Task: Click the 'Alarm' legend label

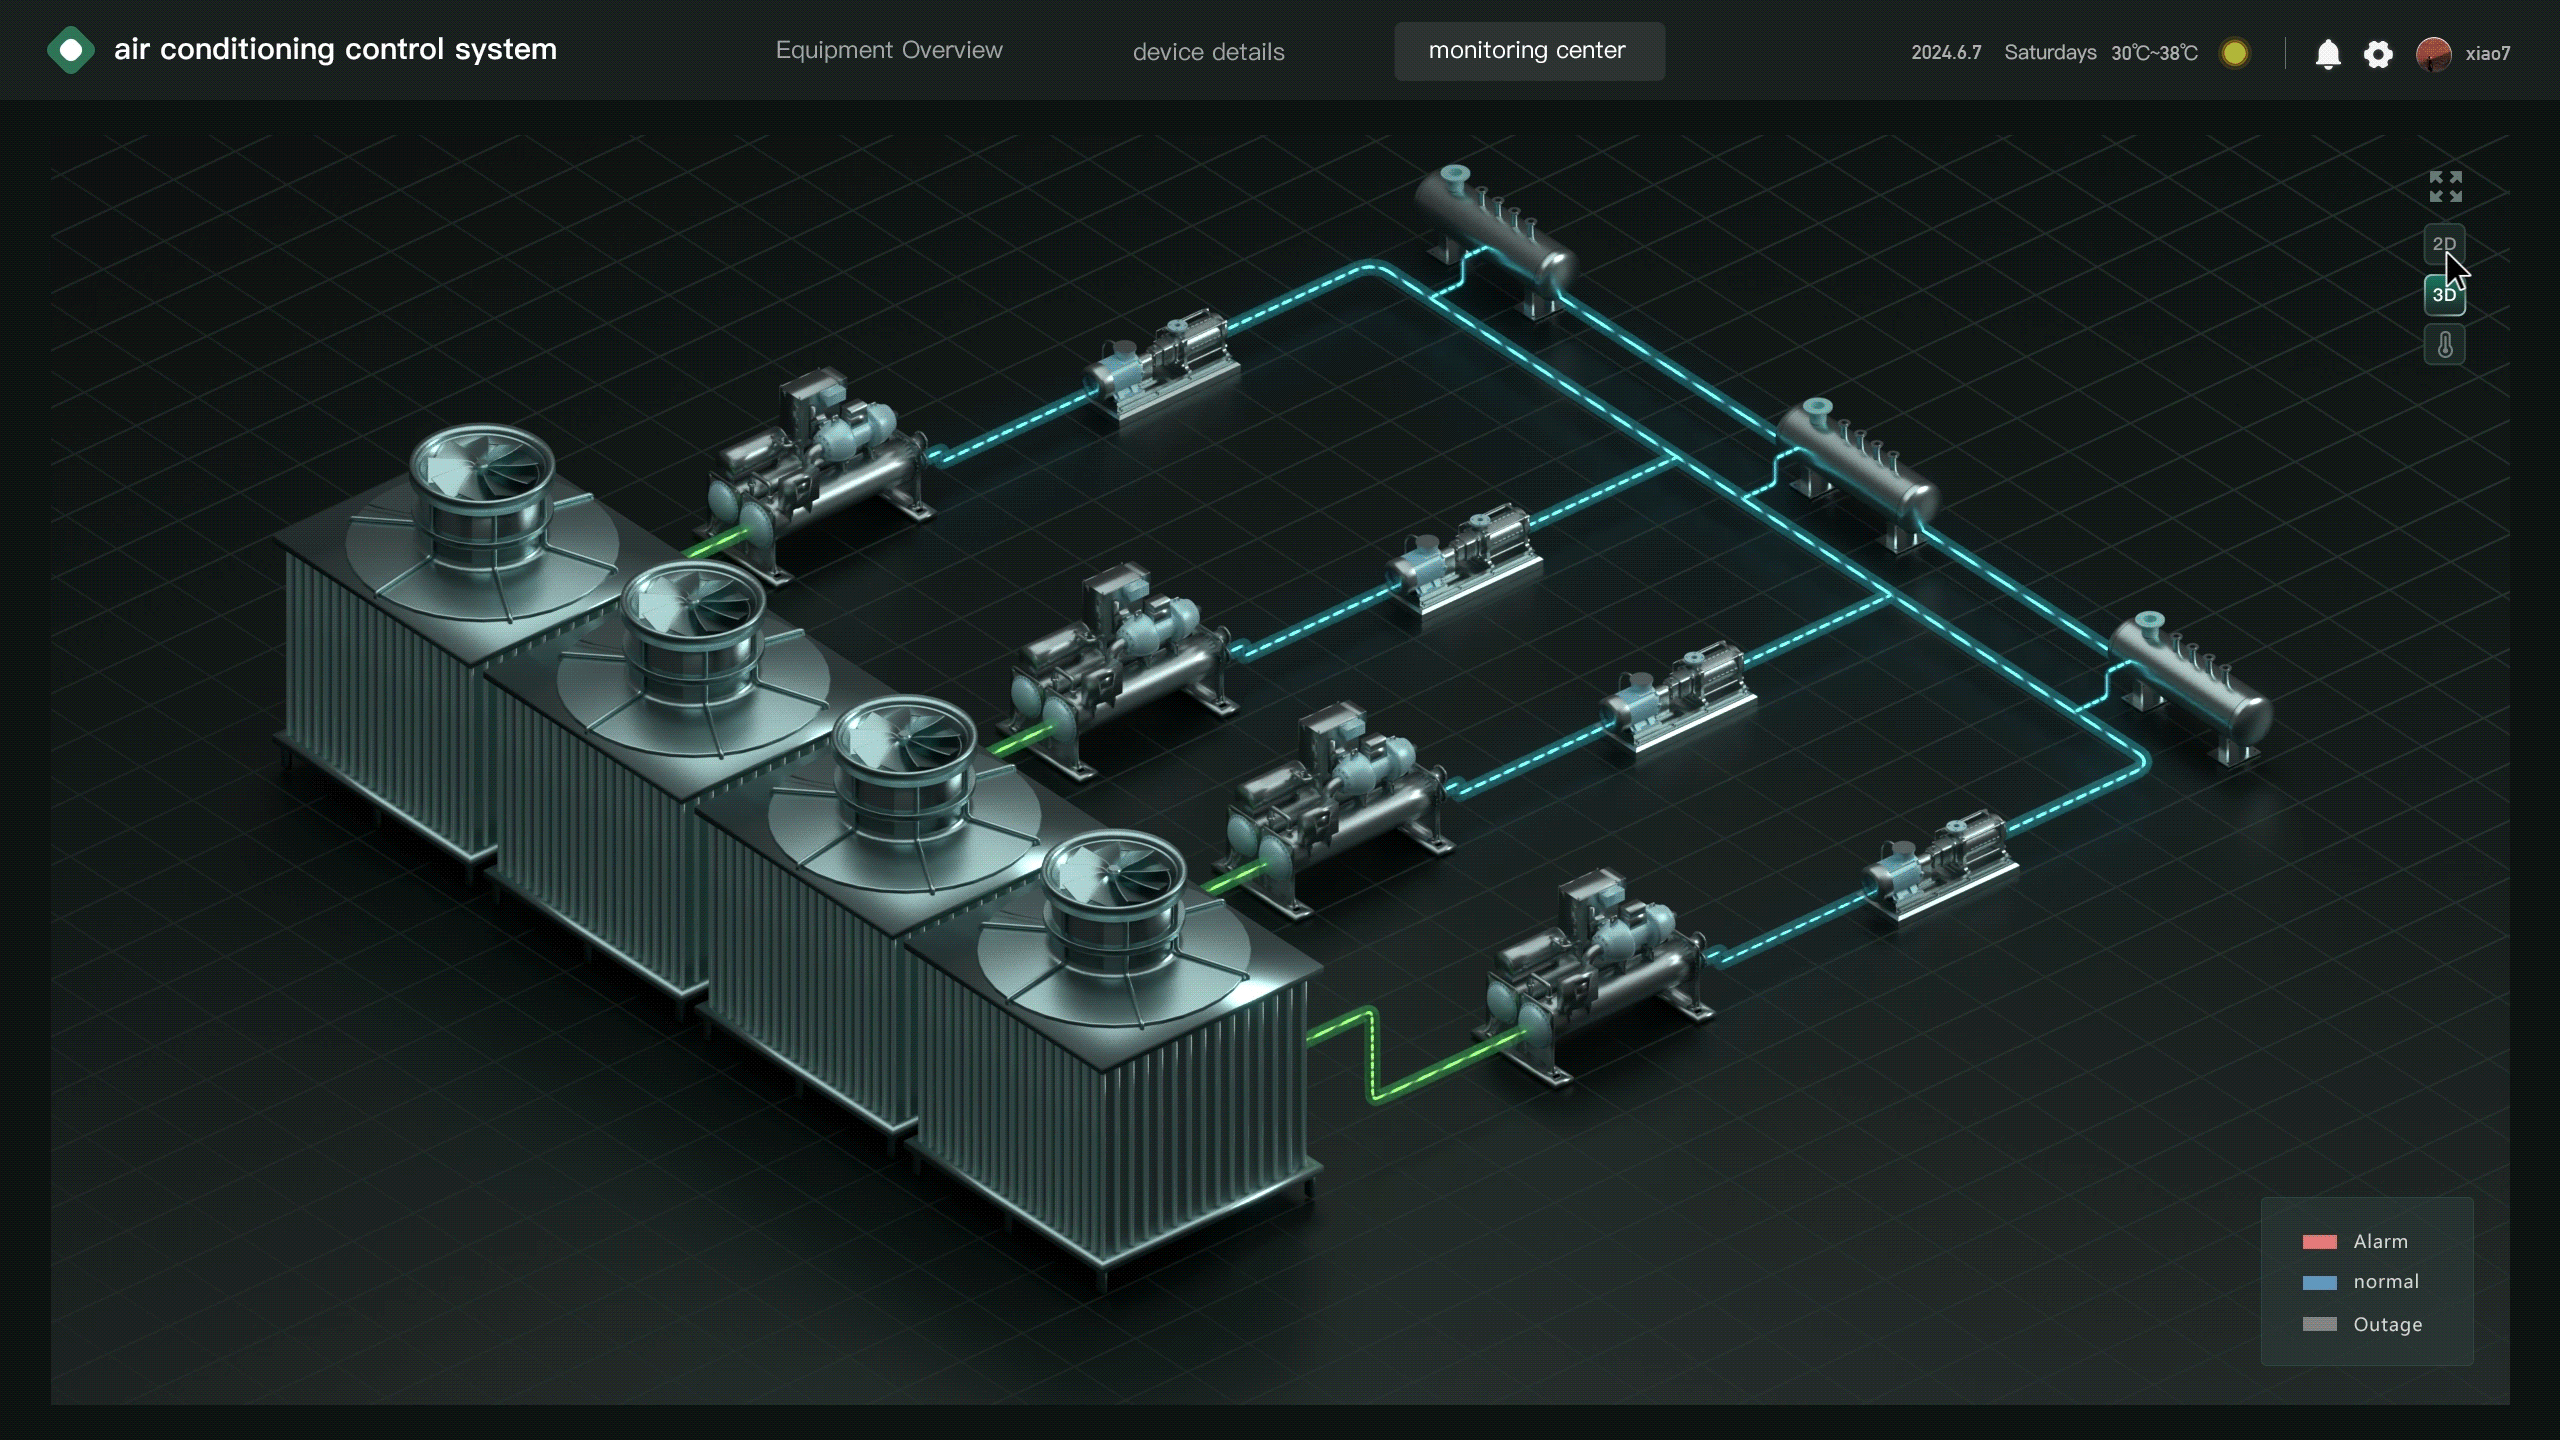Action: coord(2380,1241)
